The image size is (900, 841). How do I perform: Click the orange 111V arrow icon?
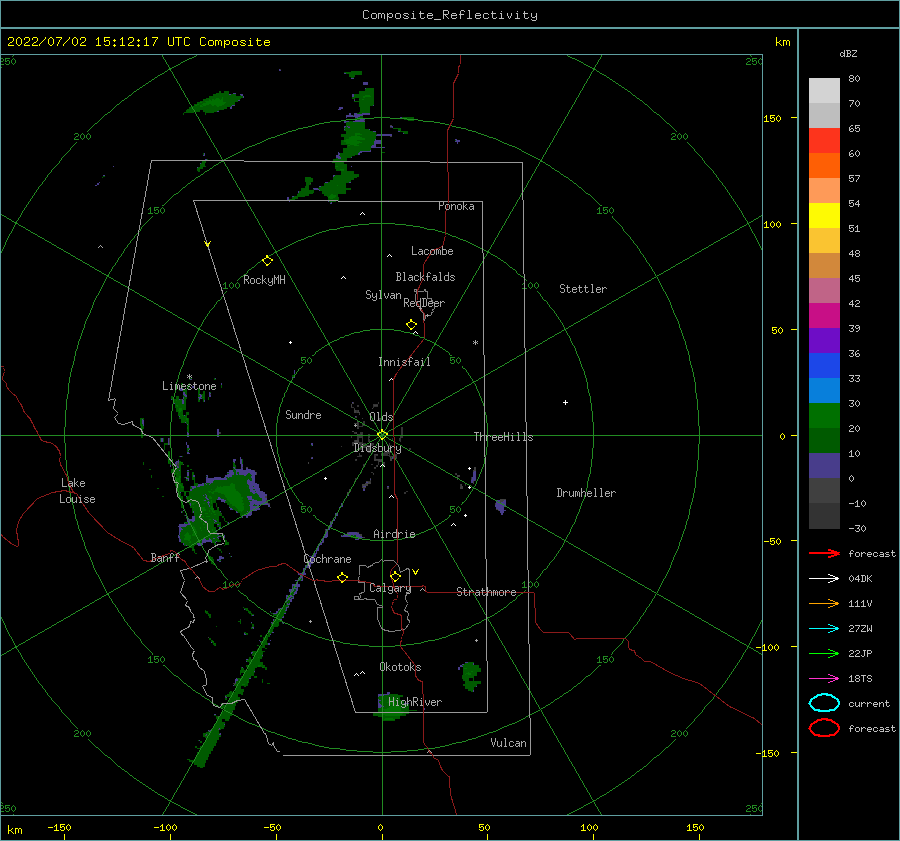[824, 603]
